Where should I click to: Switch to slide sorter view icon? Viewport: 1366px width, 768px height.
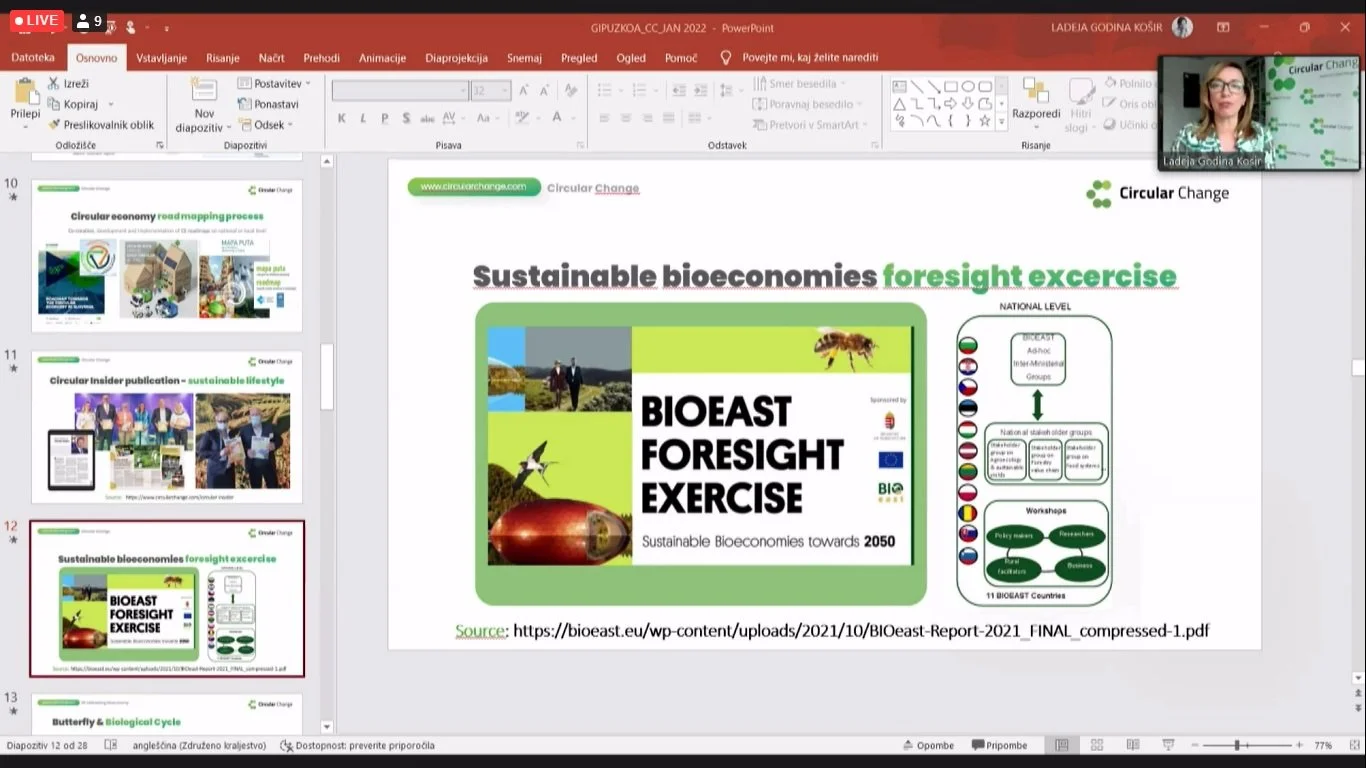1097,745
